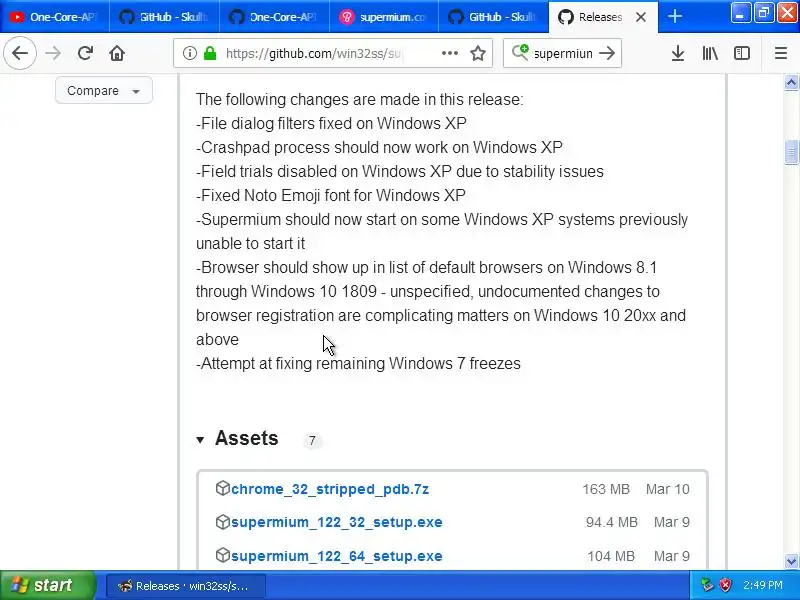Bookmark this page with the star
This screenshot has height=600, width=800.
pyautogui.click(x=478, y=53)
